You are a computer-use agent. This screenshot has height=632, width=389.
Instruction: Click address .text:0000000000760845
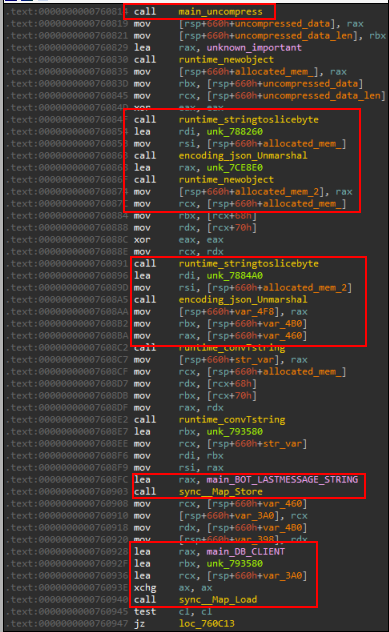click(67, 96)
